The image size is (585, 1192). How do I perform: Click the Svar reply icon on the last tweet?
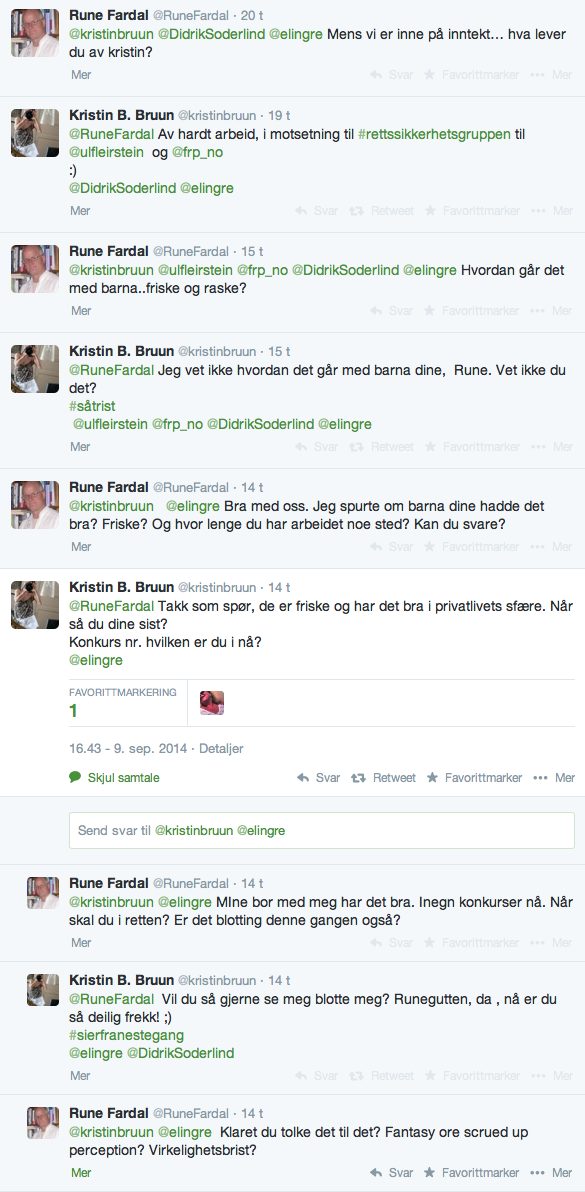click(x=391, y=1173)
